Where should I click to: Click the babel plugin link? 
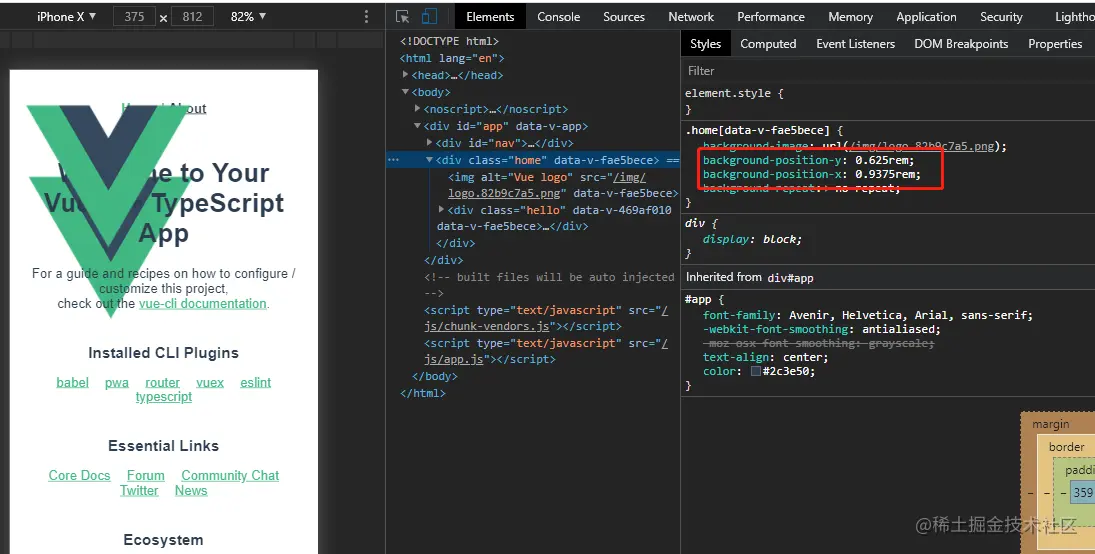(73, 382)
